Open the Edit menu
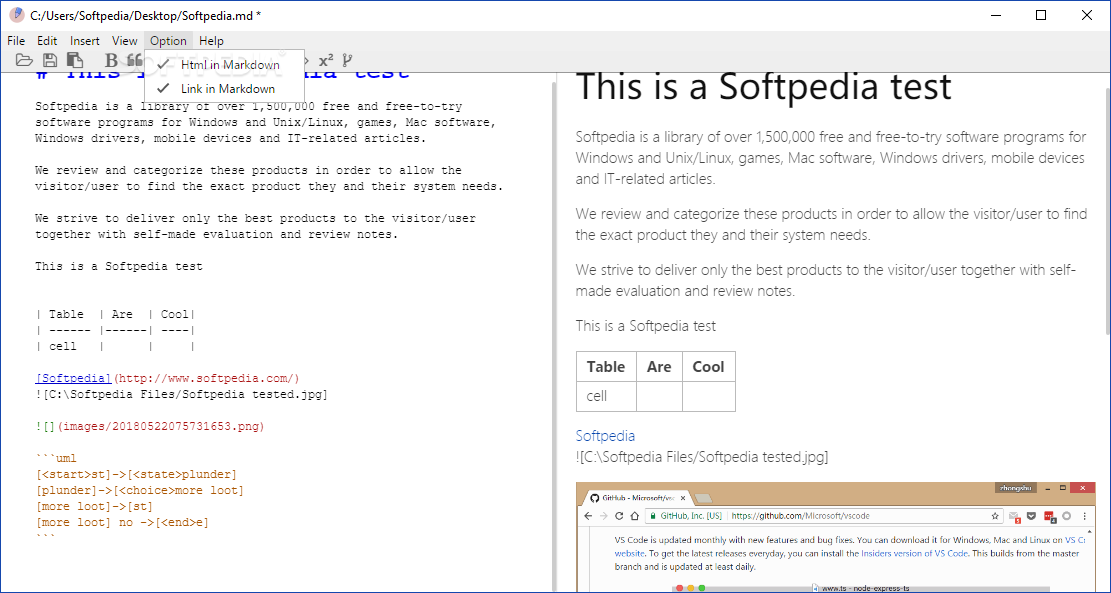This screenshot has width=1111, height=593. tap(47, 41)
